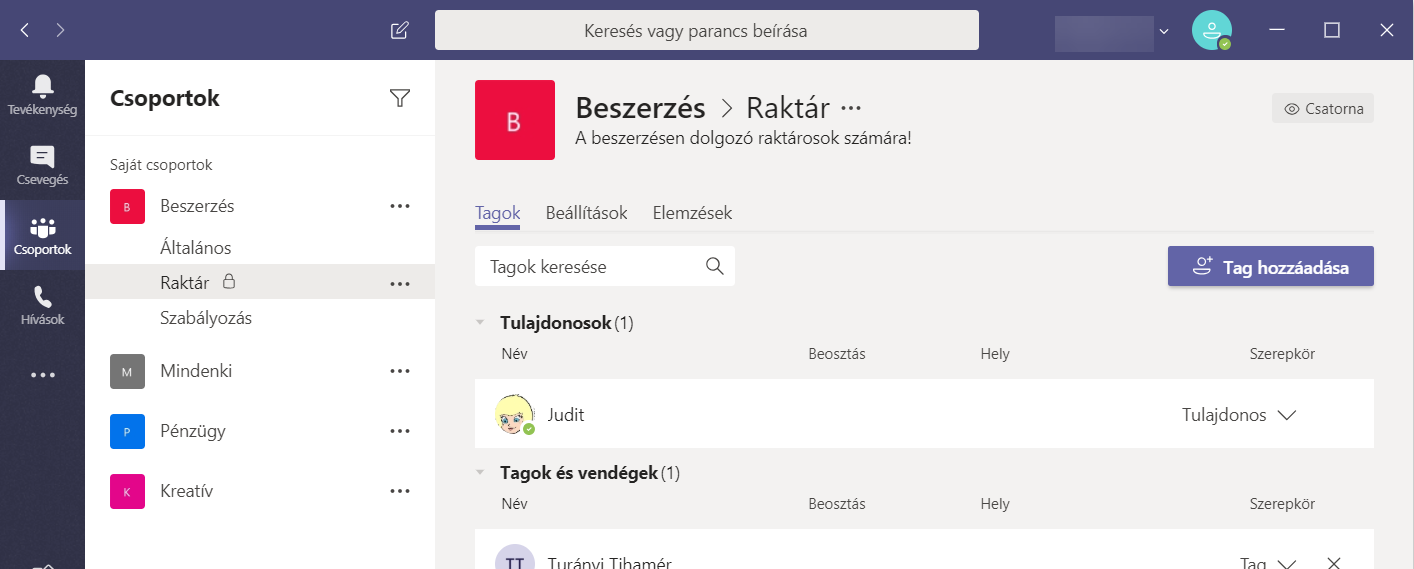
Task: Click the Keresés vagy parancs beírása field
Action: pyautogui.click(x=706, y=30)
